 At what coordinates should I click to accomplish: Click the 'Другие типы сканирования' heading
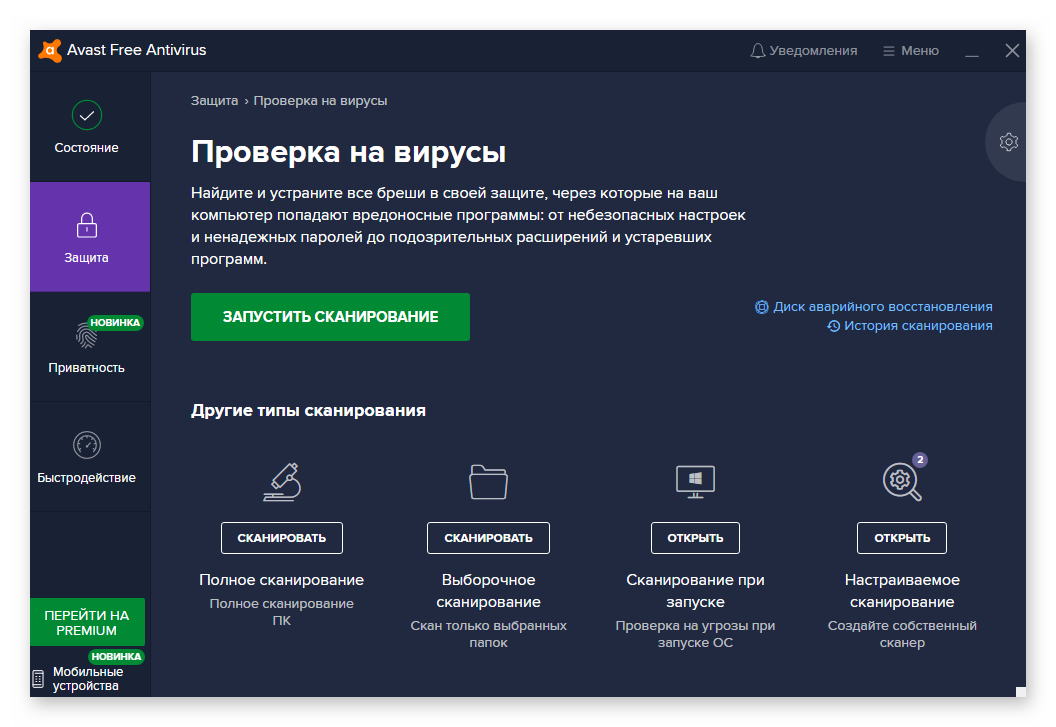pyautogui.click(x=308, y=410)
